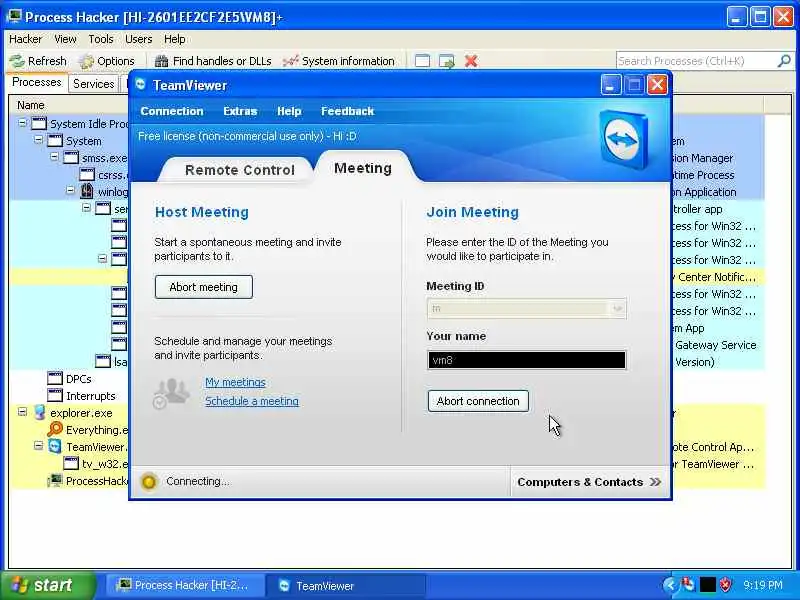This screenshot has width=800, height=600.
Task: Click the TeamViewer logo icon
Action: click(x=624, y=139)
